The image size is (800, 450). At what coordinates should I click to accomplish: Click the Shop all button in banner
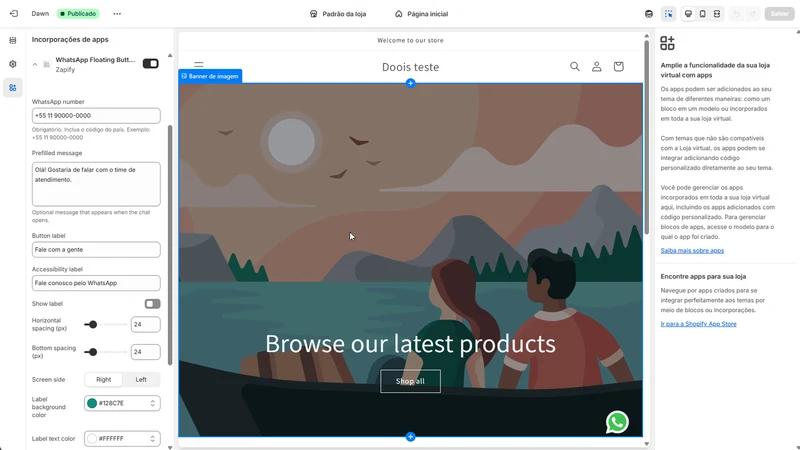pos(410,381)
